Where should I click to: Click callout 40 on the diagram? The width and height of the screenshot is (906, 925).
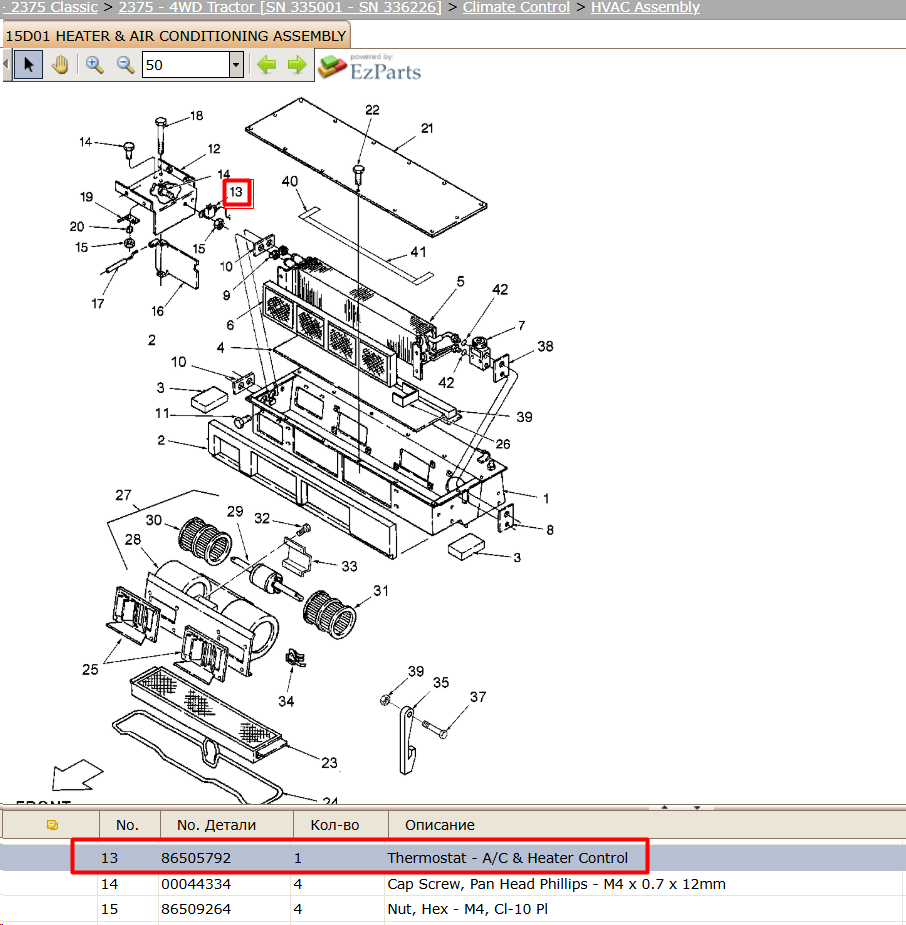[x=290, y=181]
